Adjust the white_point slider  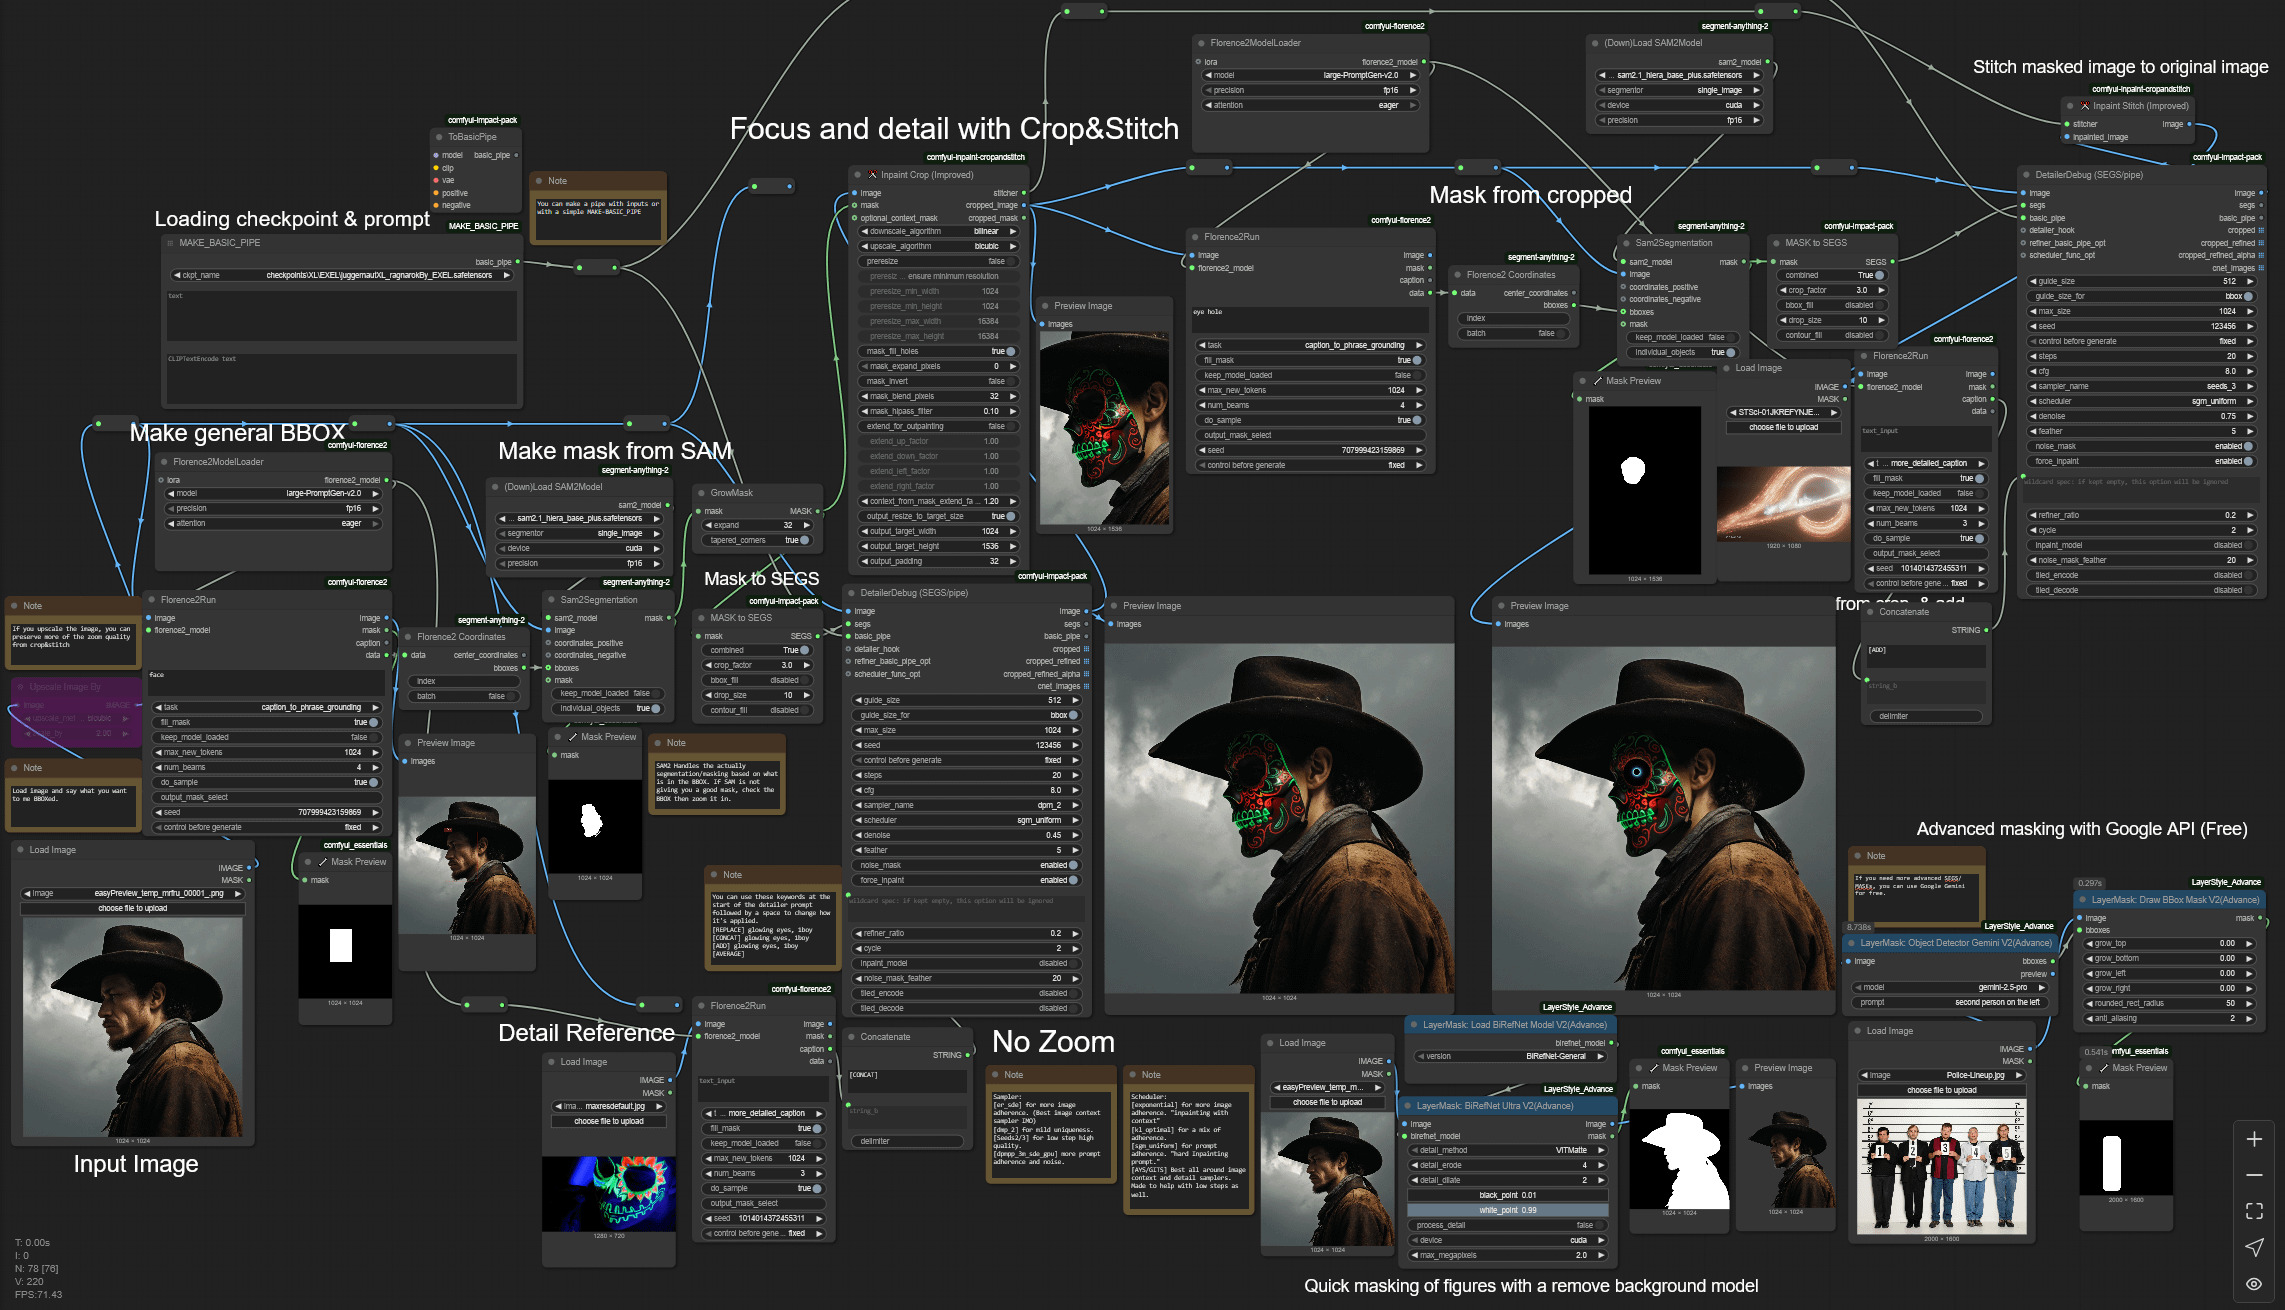(x=1508, y=1210)
